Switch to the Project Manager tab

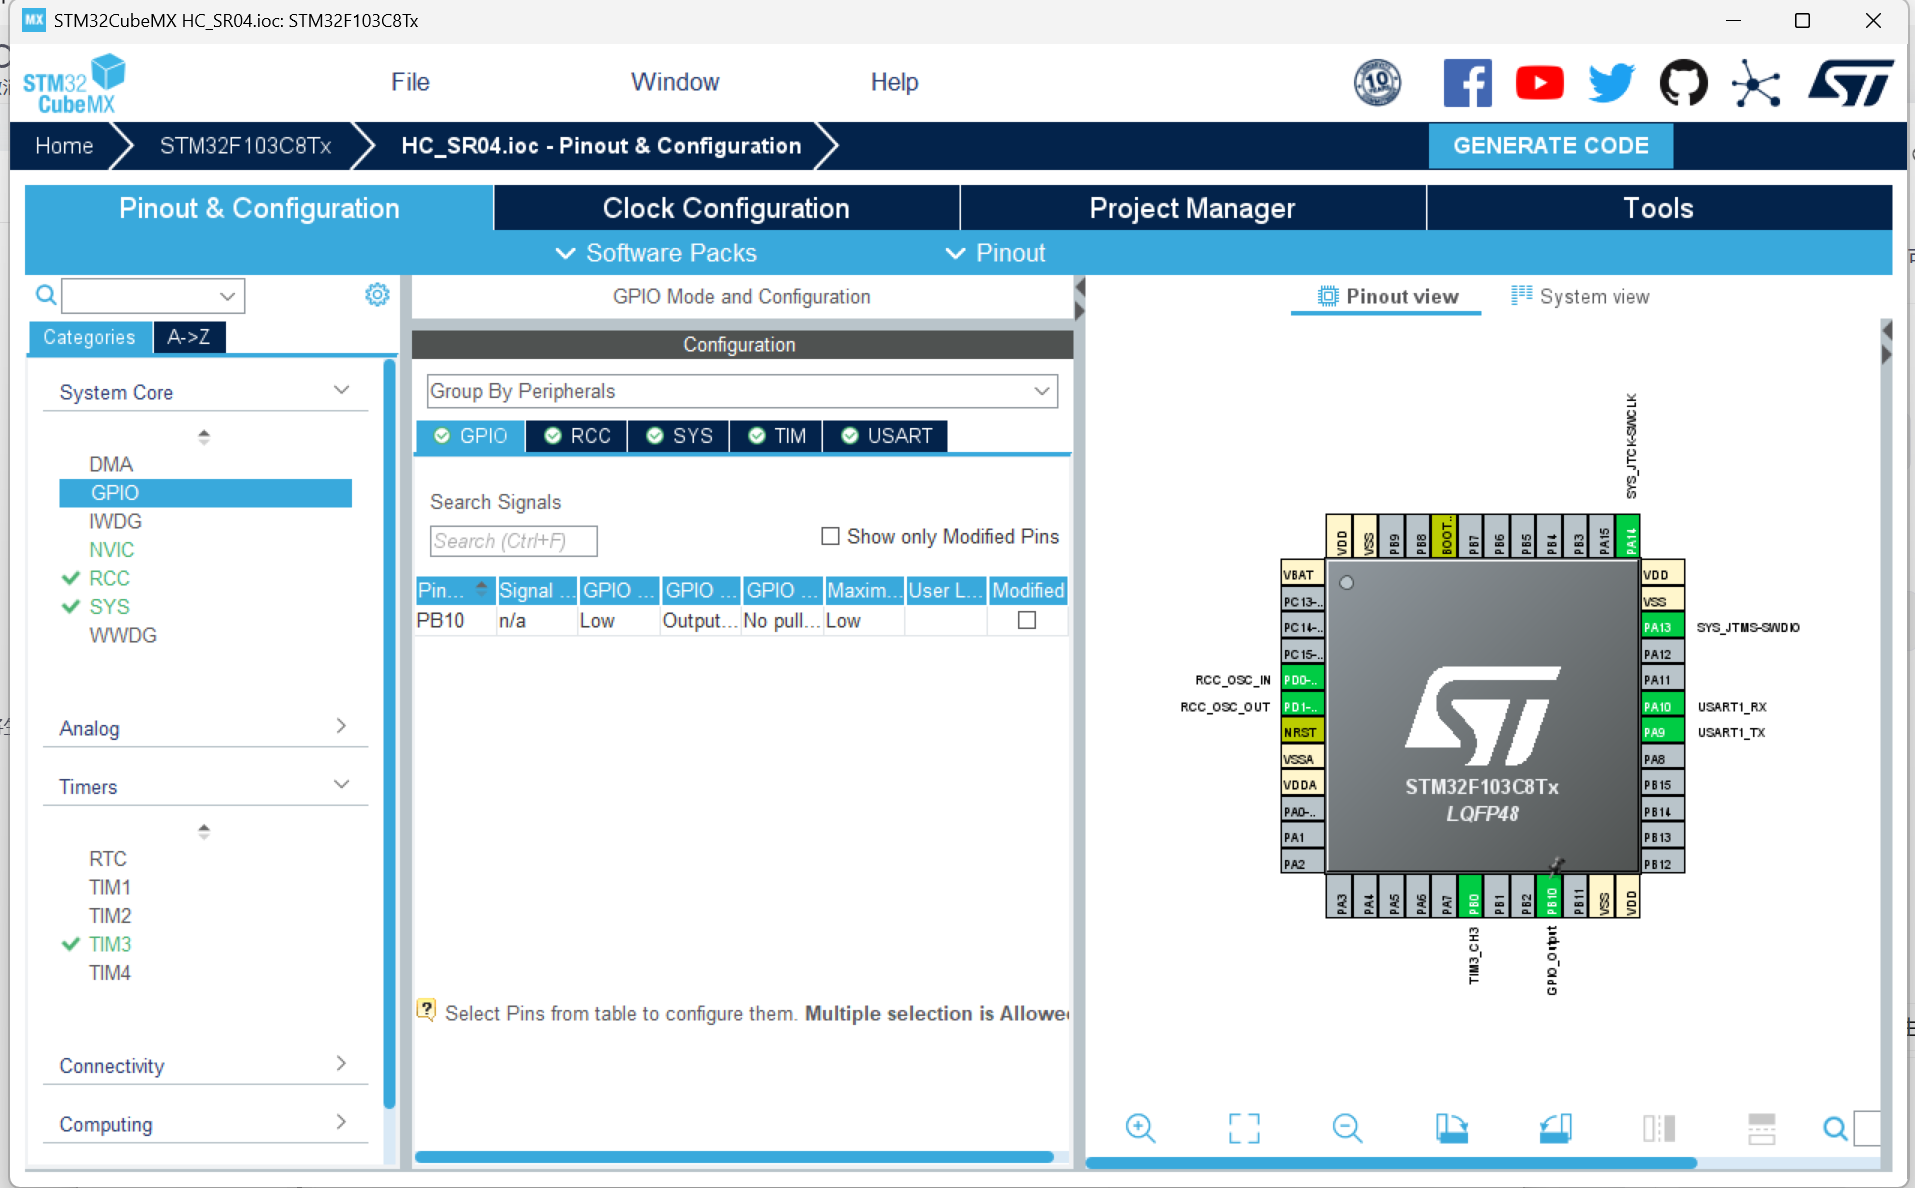[1192, 208]
